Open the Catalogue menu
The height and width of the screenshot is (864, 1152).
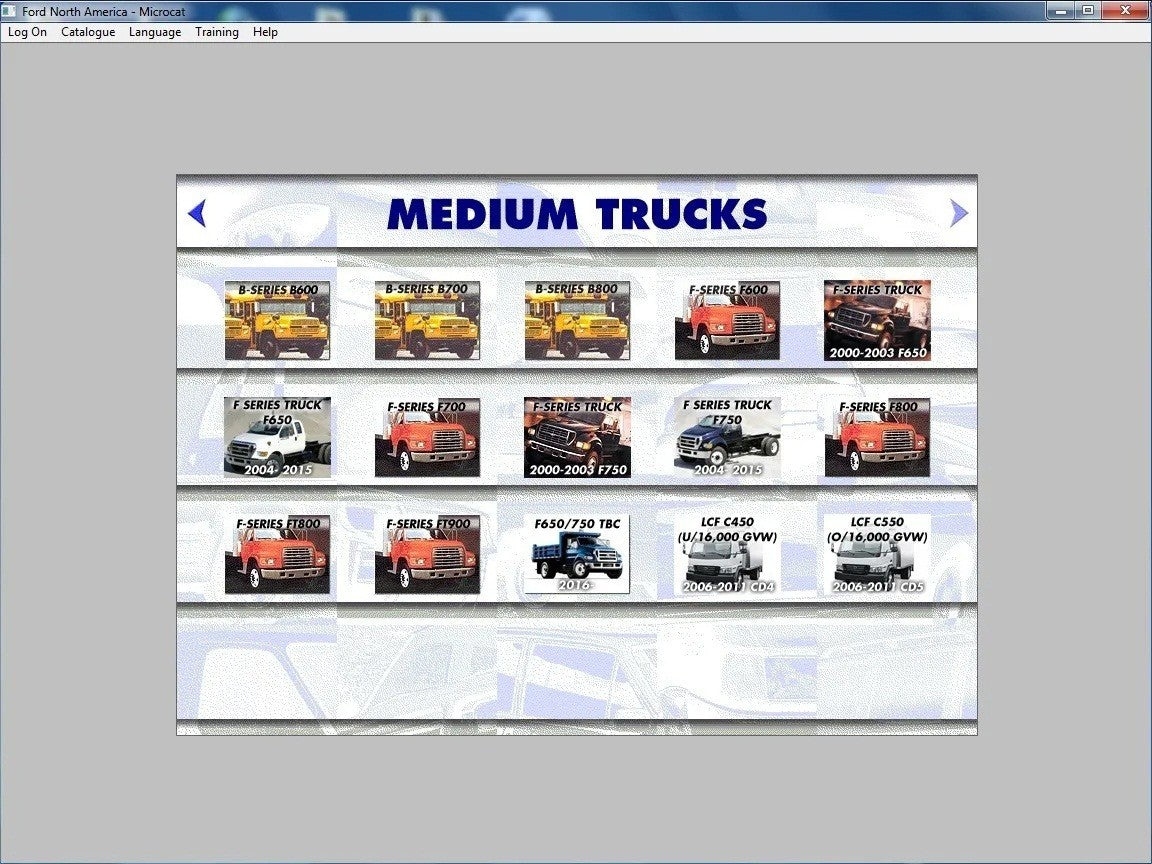(x=88, y=32)
